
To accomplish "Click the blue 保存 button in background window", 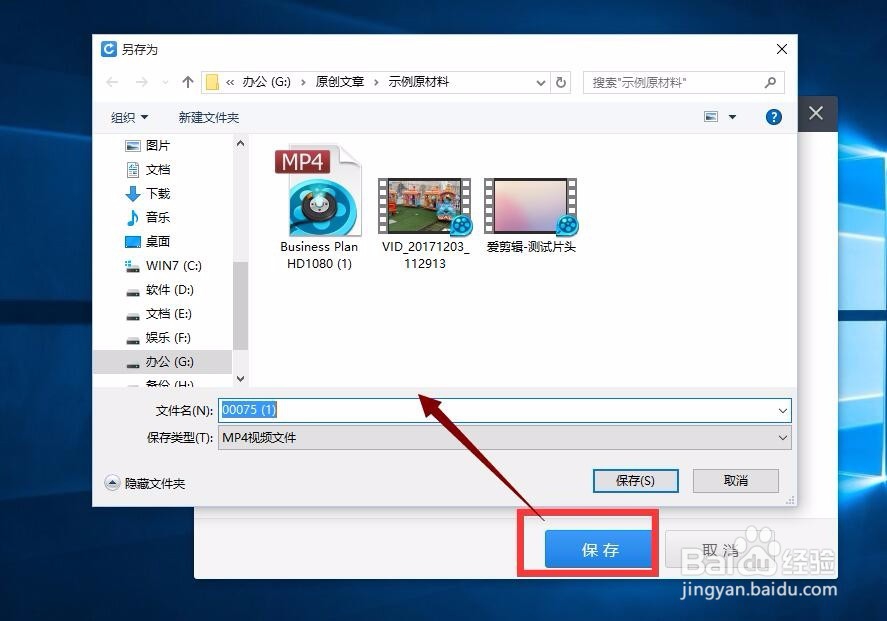I will pos(598,549).
